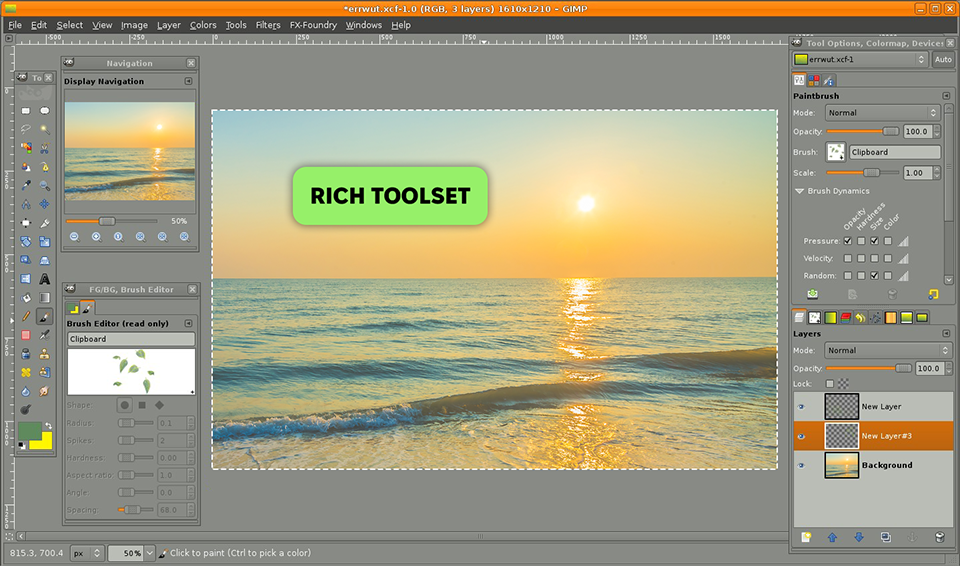Hide the New Layer#3 eye icon
The height and width of the screenshot is (566, 960).
click(x=801, y=436)
